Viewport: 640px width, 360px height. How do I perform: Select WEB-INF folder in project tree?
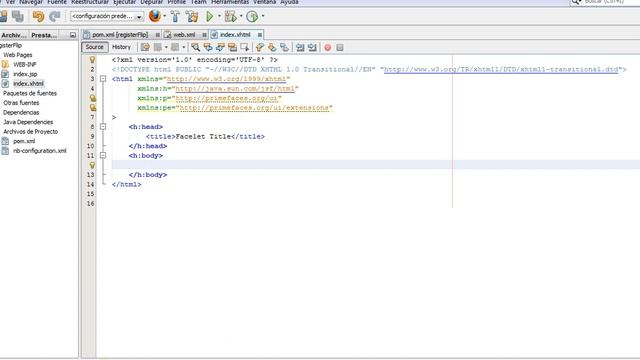[x=24, y=64]
